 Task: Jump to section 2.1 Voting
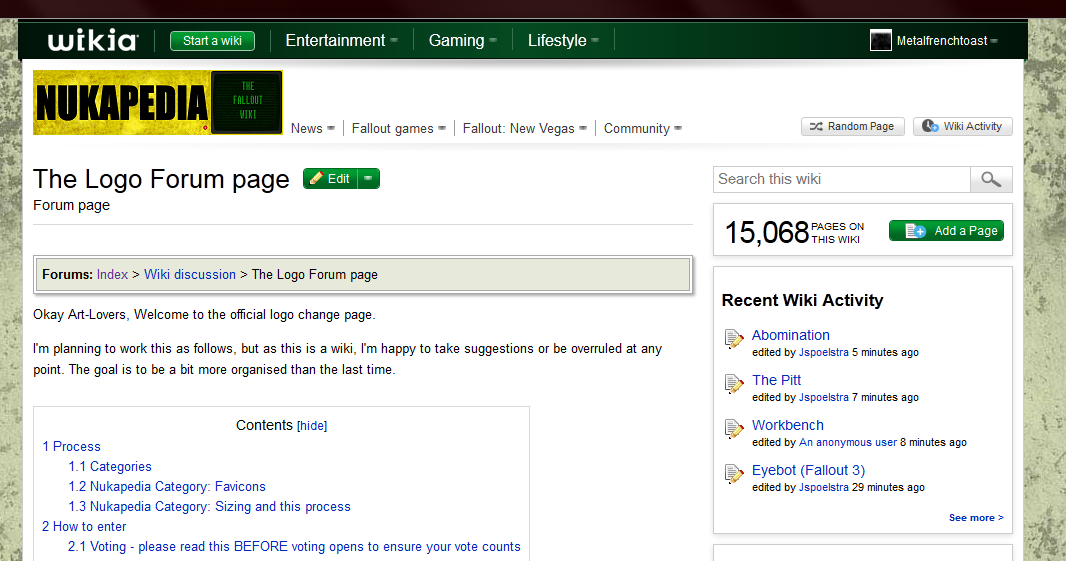tap(294, 547)
